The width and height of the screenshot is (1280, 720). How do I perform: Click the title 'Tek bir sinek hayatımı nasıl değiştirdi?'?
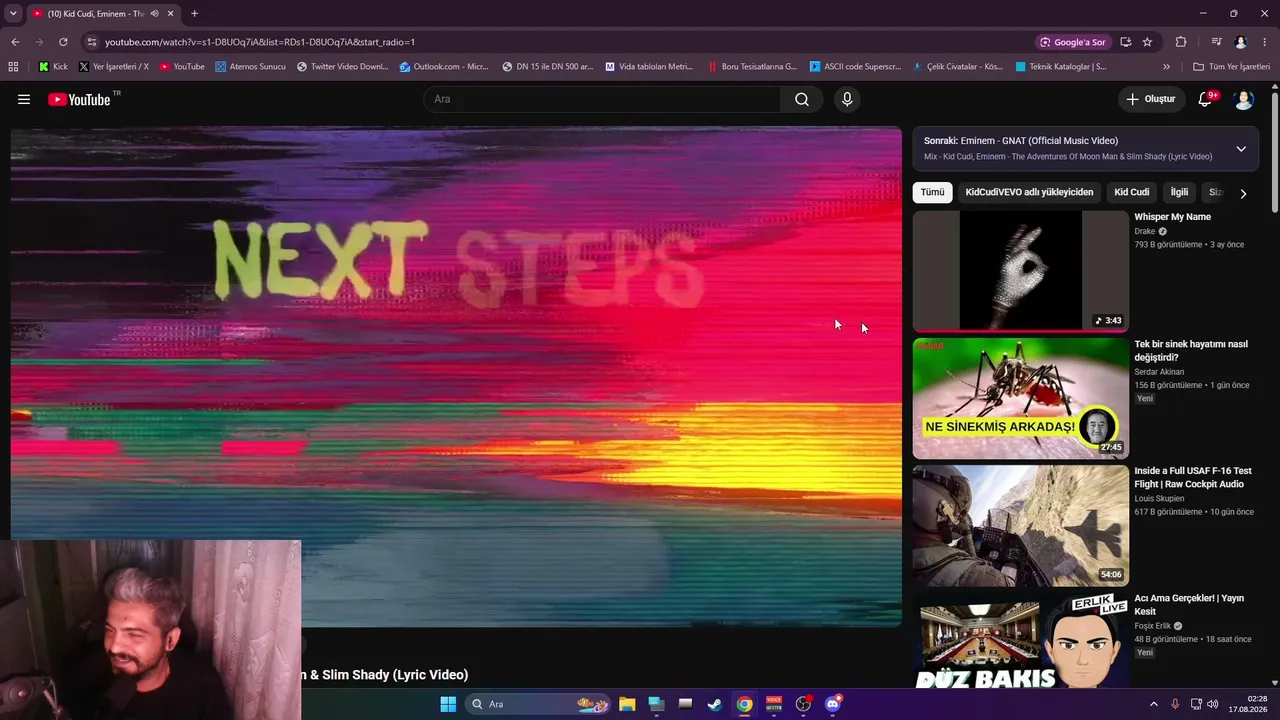pyautogui.click(x=1191, y=351)
